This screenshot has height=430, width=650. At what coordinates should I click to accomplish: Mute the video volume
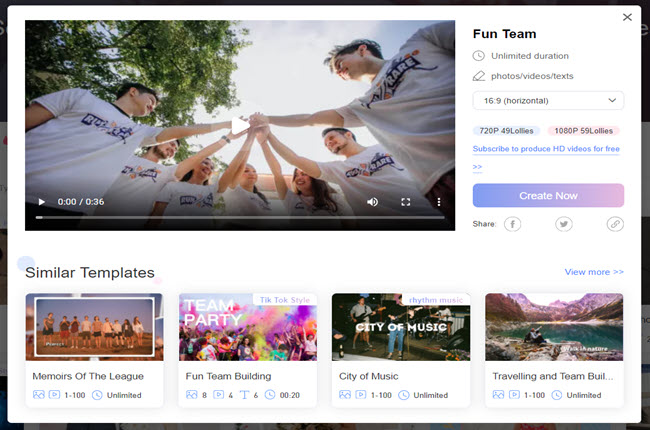pyautogui.click(x=372, y=202)
